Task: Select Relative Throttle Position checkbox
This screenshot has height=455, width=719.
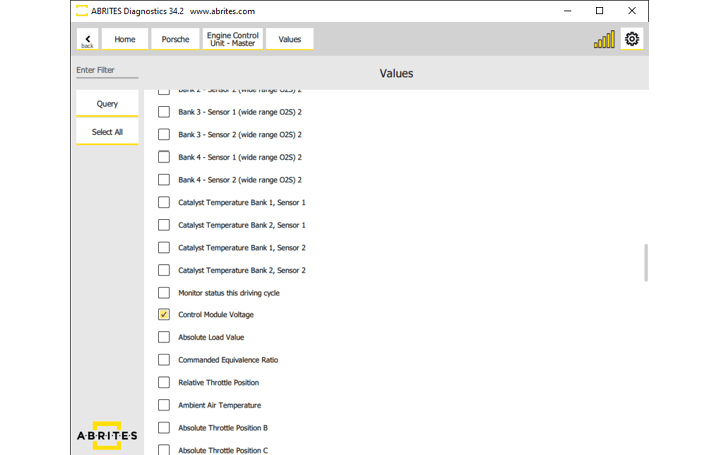Action: (x=164, y=382)
